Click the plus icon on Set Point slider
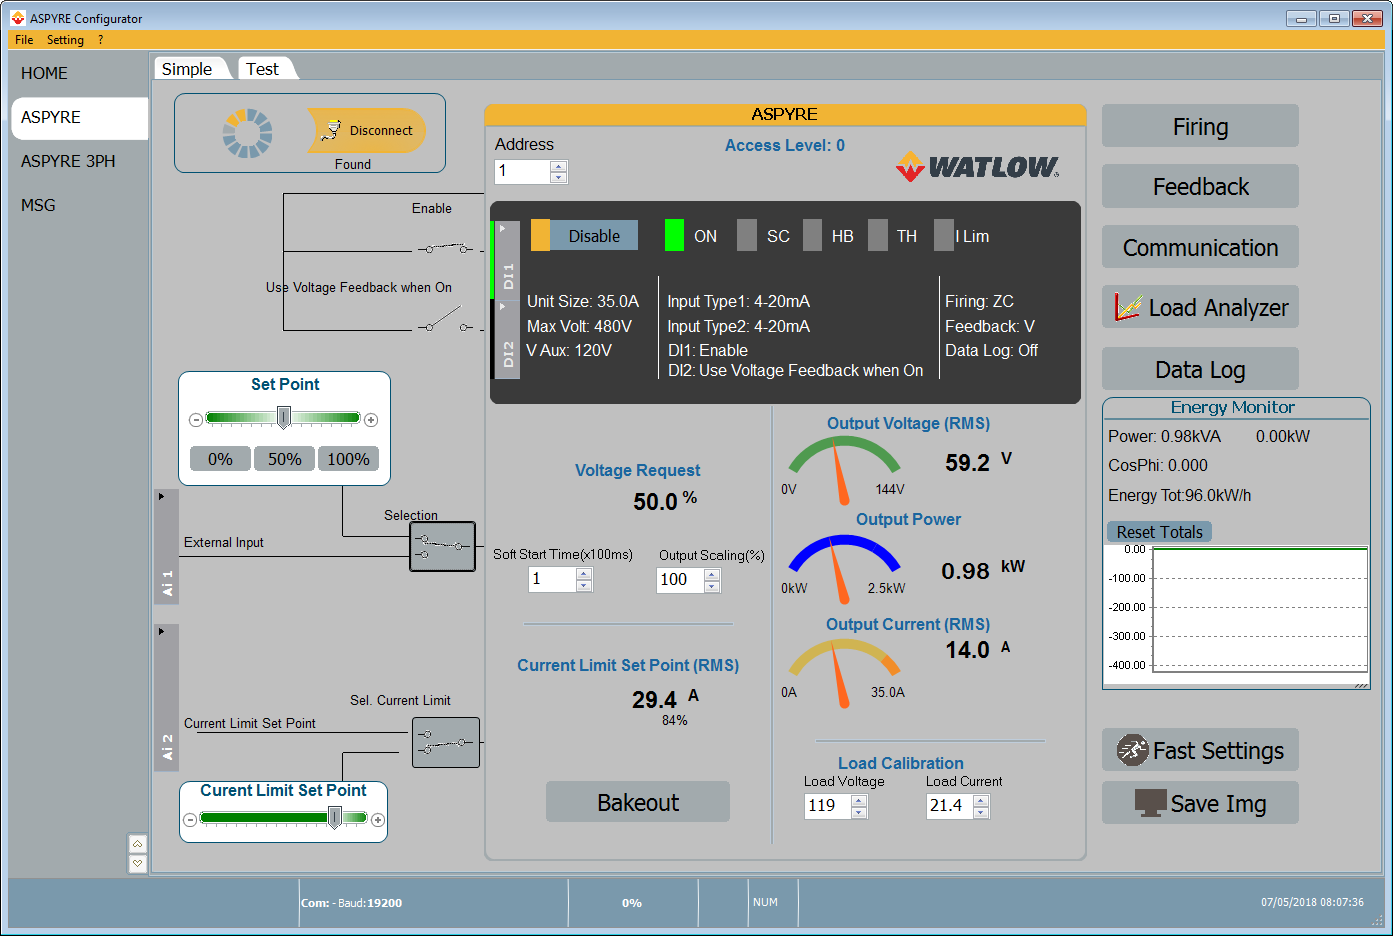 (371, 420)
